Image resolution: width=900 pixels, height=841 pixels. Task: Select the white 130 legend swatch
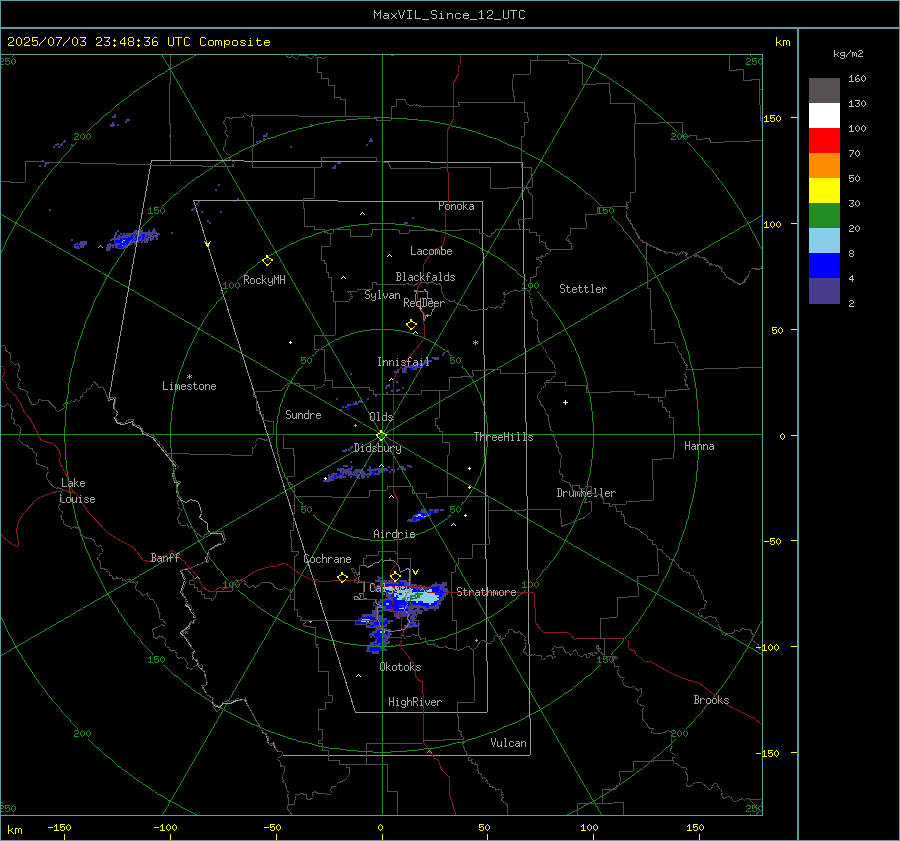(824, 115)
